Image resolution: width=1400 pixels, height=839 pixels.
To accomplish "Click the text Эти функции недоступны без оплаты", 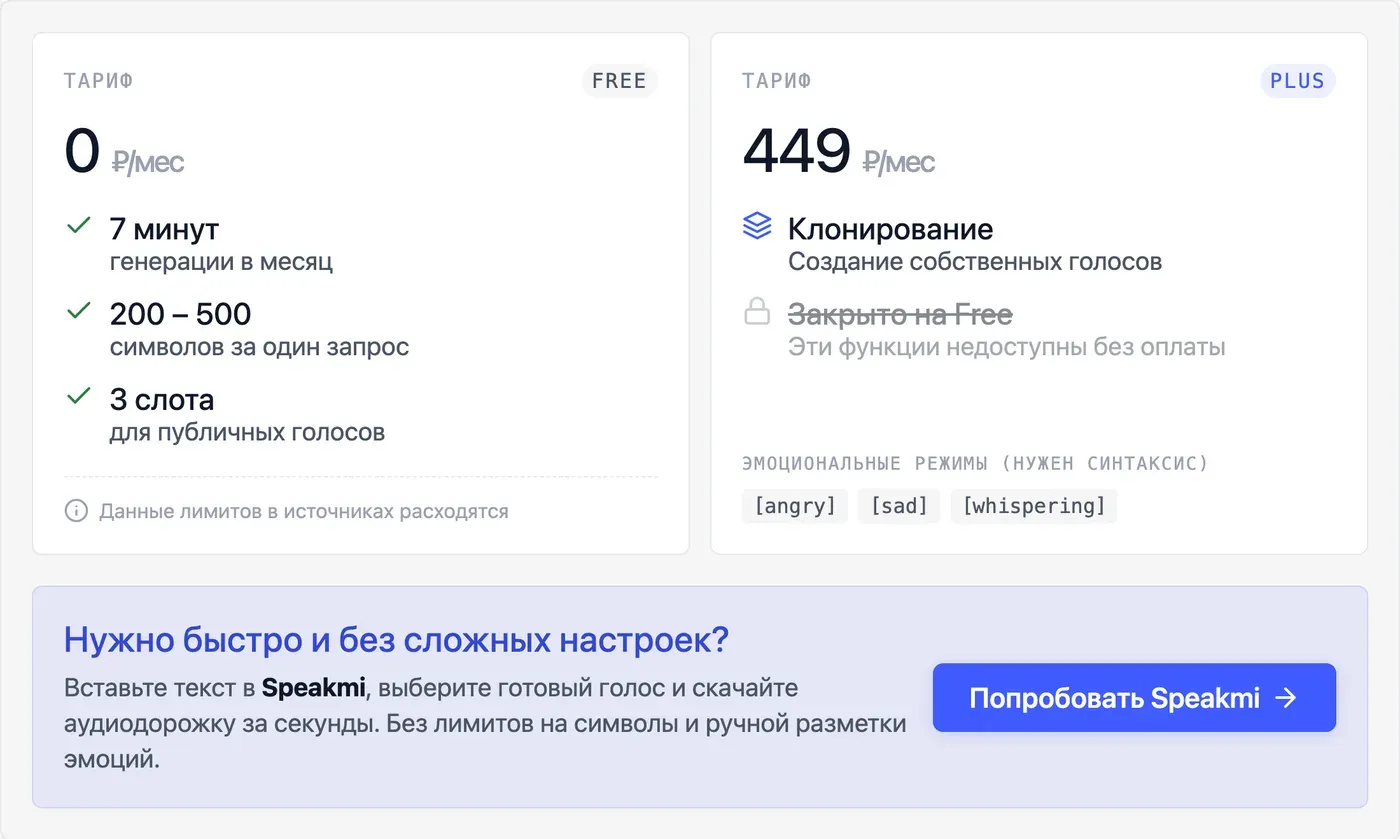I will coord(1006,347).
